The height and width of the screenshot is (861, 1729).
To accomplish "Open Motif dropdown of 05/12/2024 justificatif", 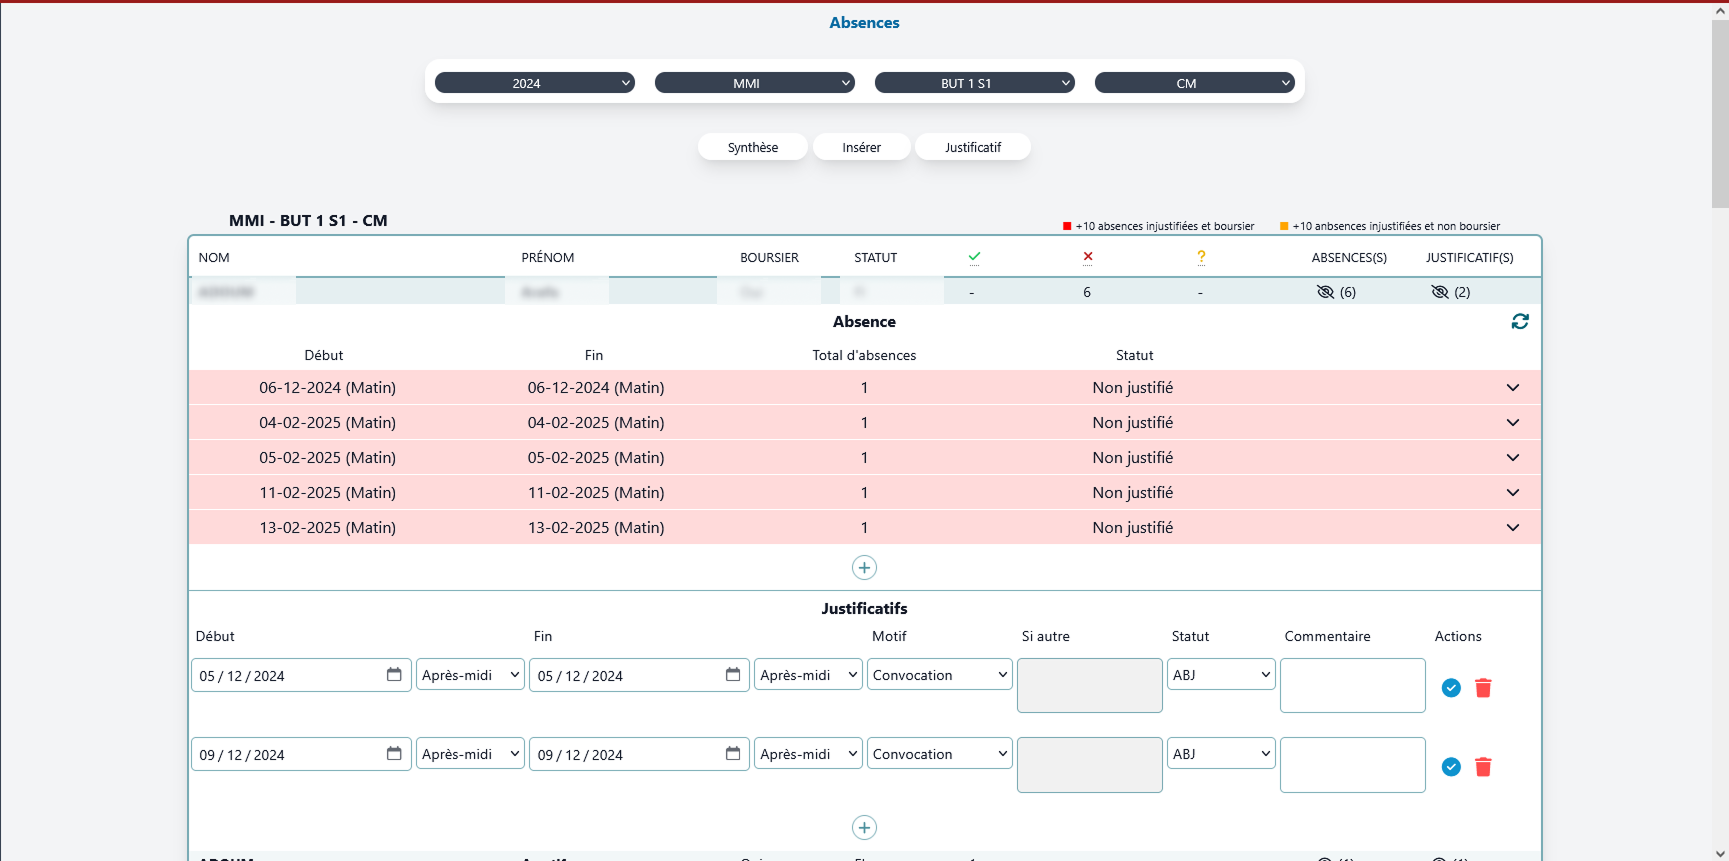I will (940, 675).
